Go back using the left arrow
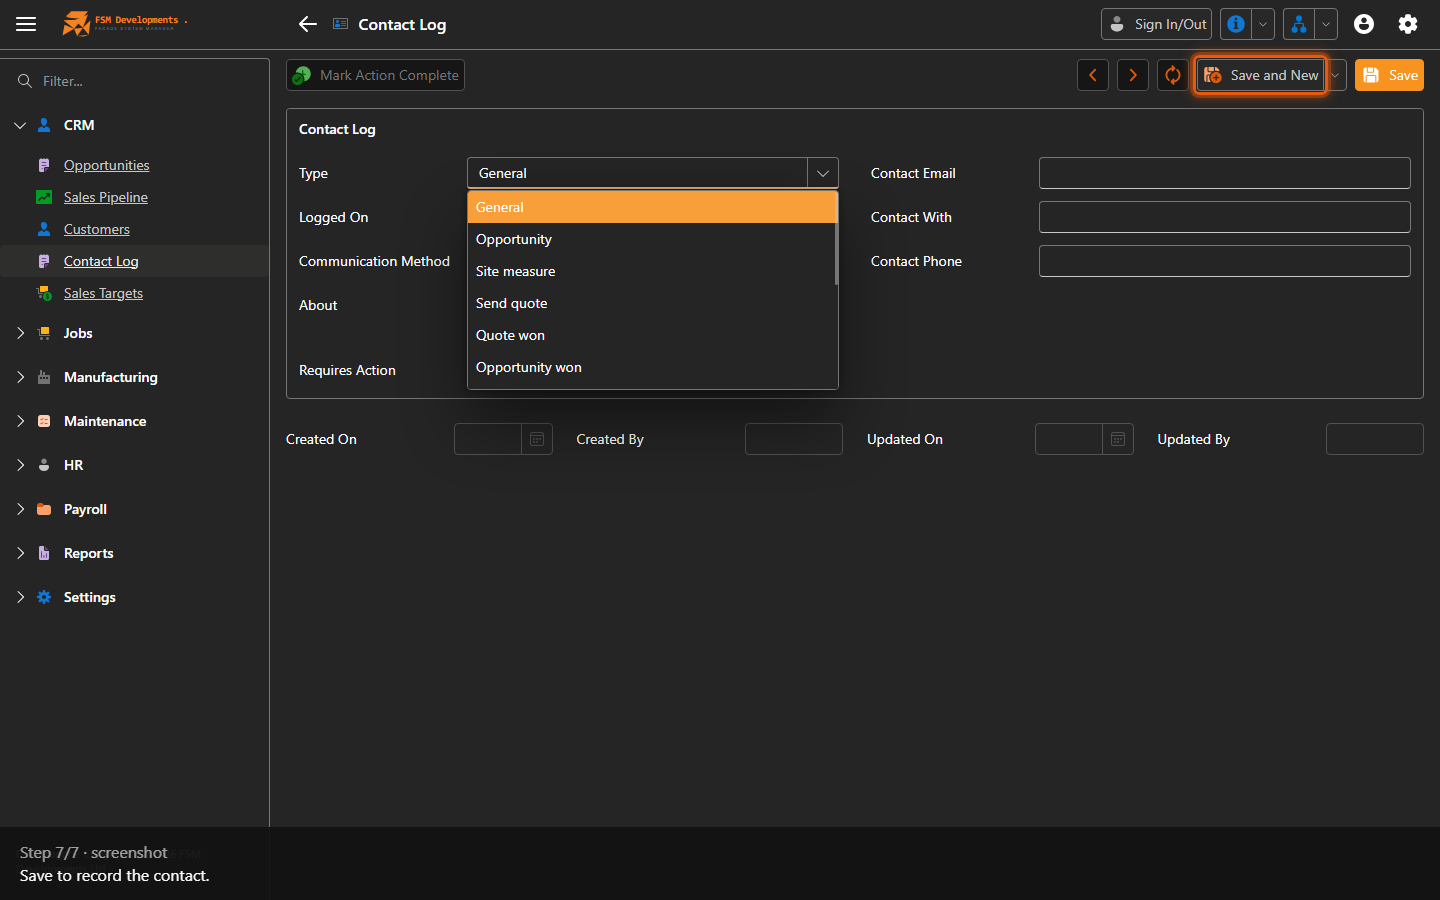Screen dimensions: 1440x900 (308, 24)
